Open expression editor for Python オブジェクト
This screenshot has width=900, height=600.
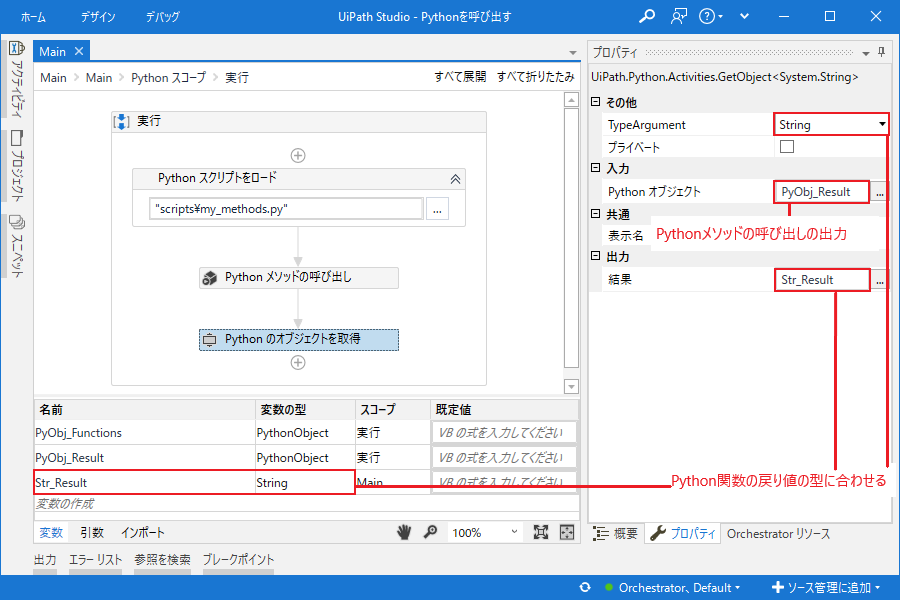click(x=879, y=192)
